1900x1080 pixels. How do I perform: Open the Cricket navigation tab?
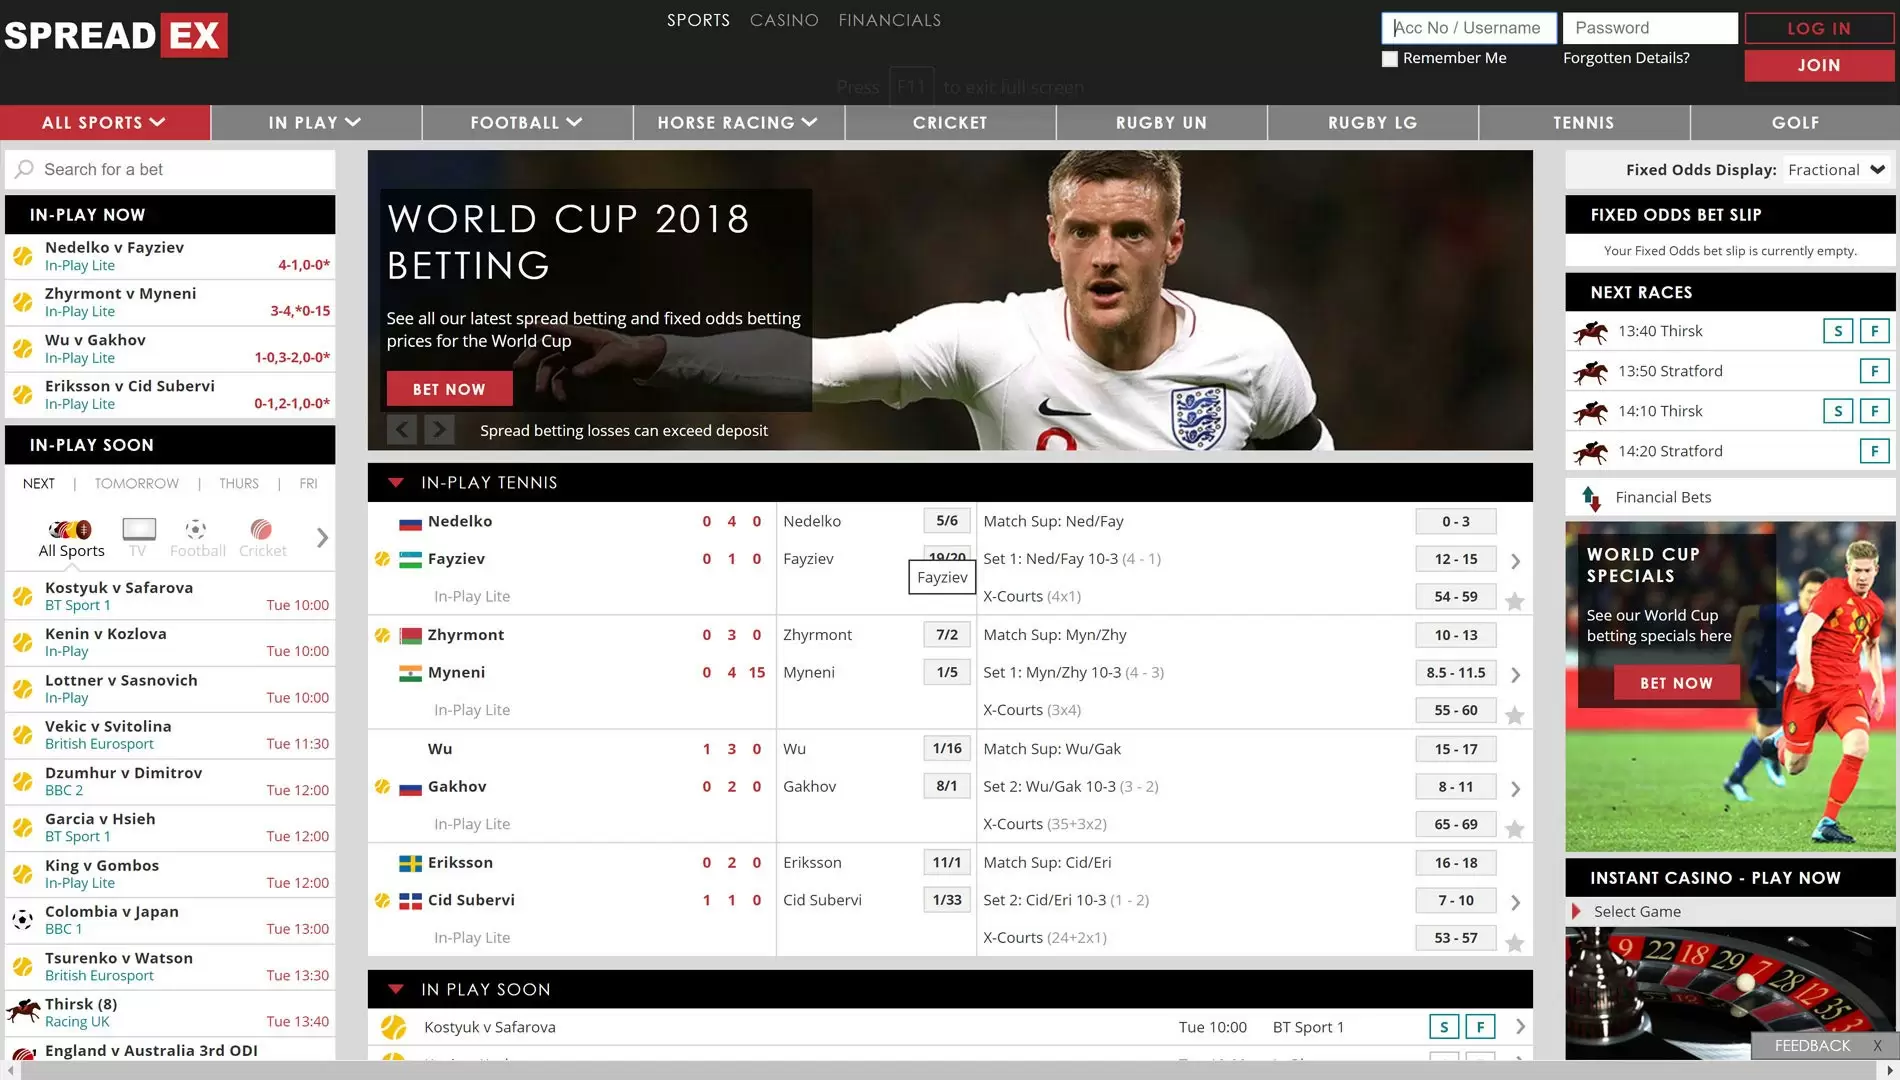(950, 123)
